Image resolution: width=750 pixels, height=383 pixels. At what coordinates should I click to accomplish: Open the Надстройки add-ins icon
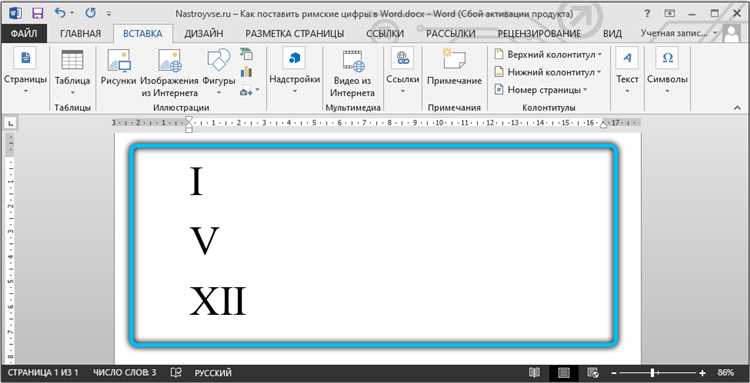294,58
